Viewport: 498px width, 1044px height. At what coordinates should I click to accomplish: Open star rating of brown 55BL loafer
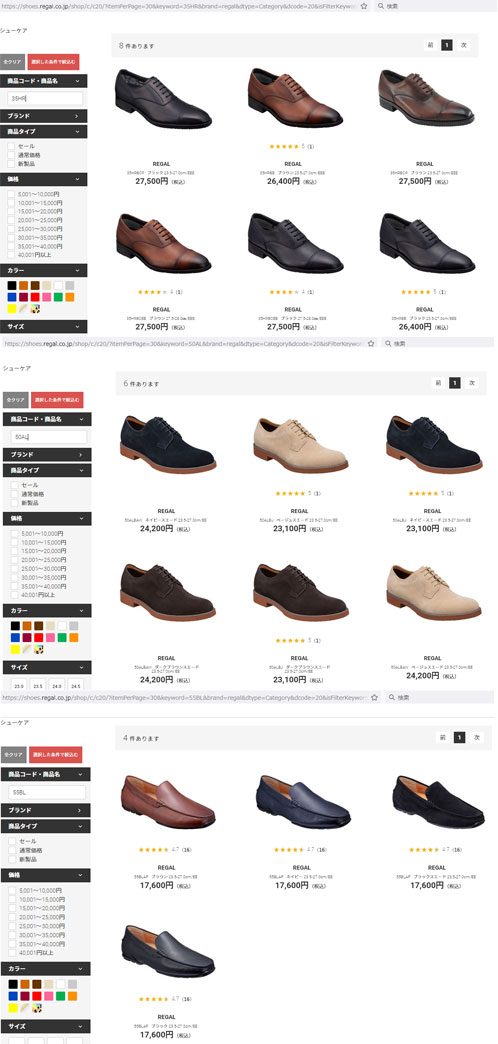point(152,850)
